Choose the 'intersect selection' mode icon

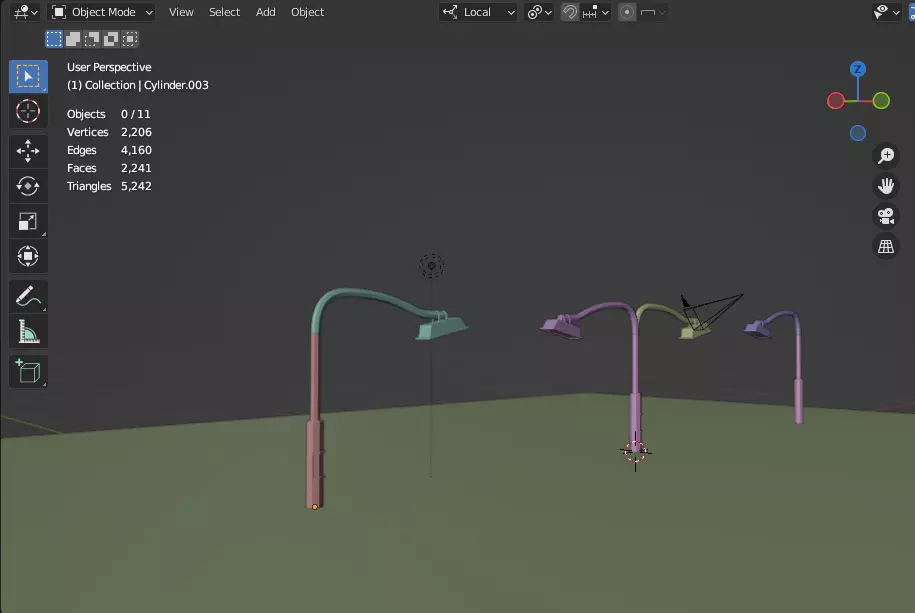(130, 39)
